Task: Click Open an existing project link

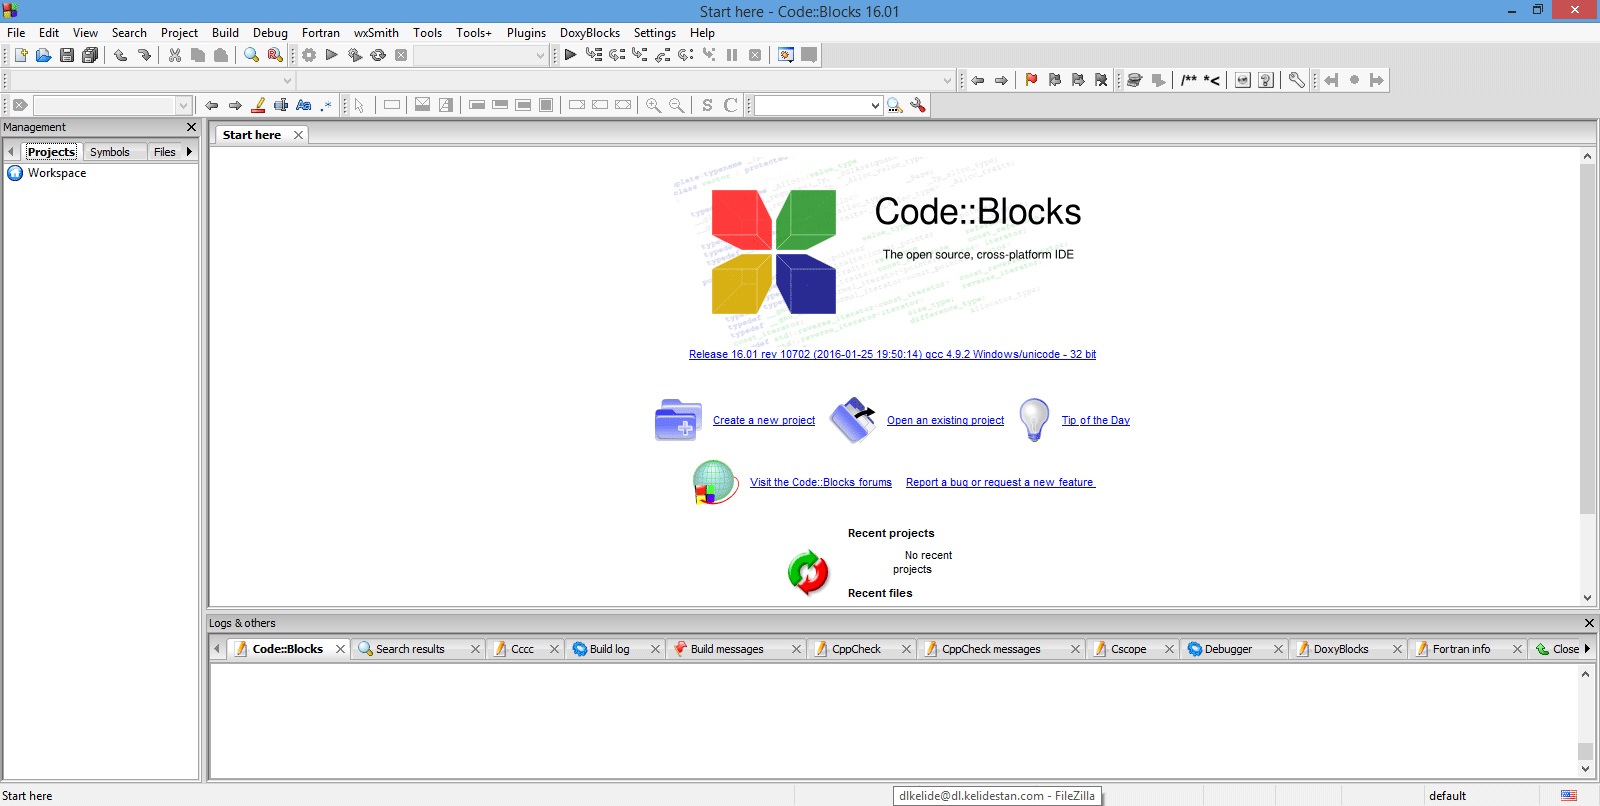Action: (x=945, y=421)
